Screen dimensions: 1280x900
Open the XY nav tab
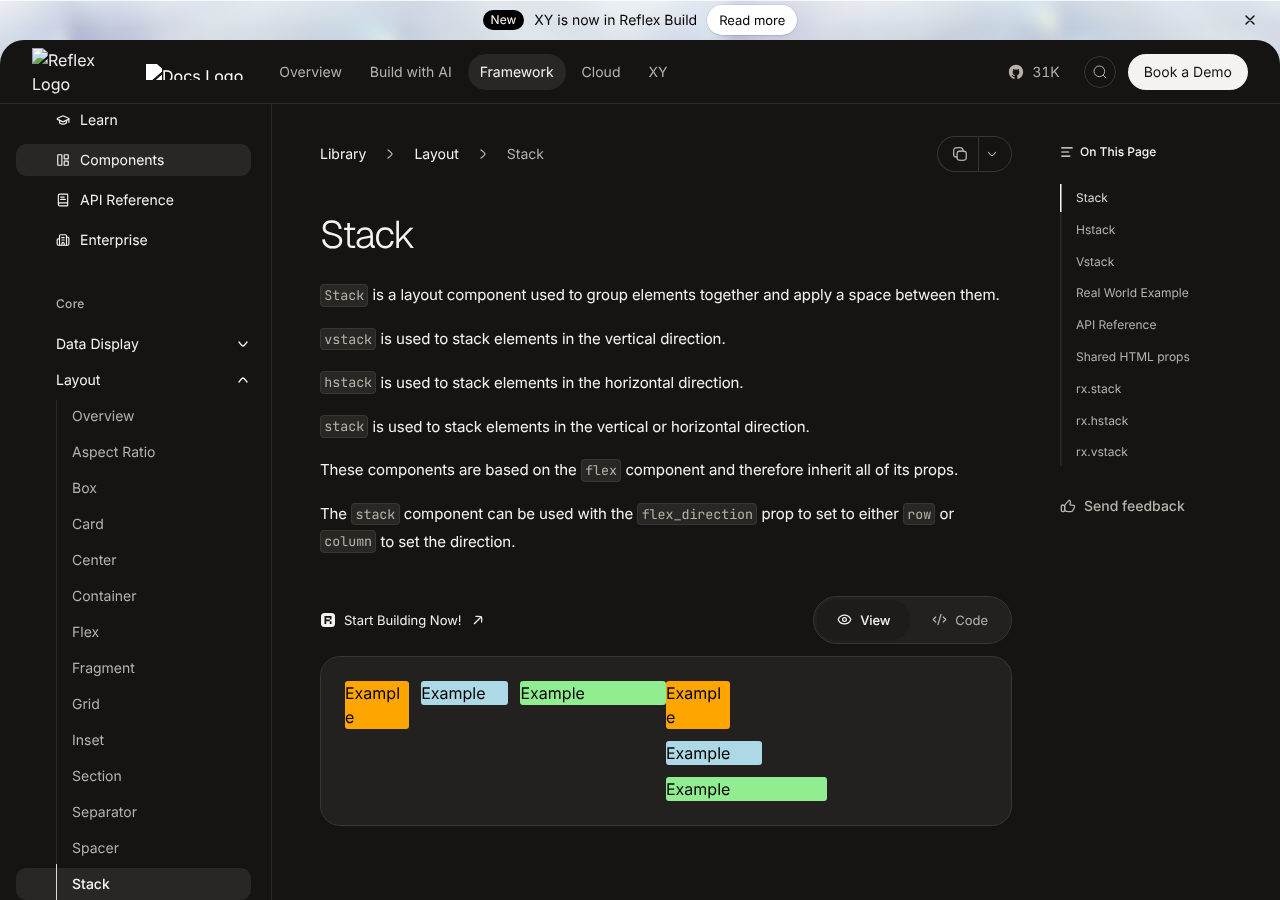pos(657,72)
